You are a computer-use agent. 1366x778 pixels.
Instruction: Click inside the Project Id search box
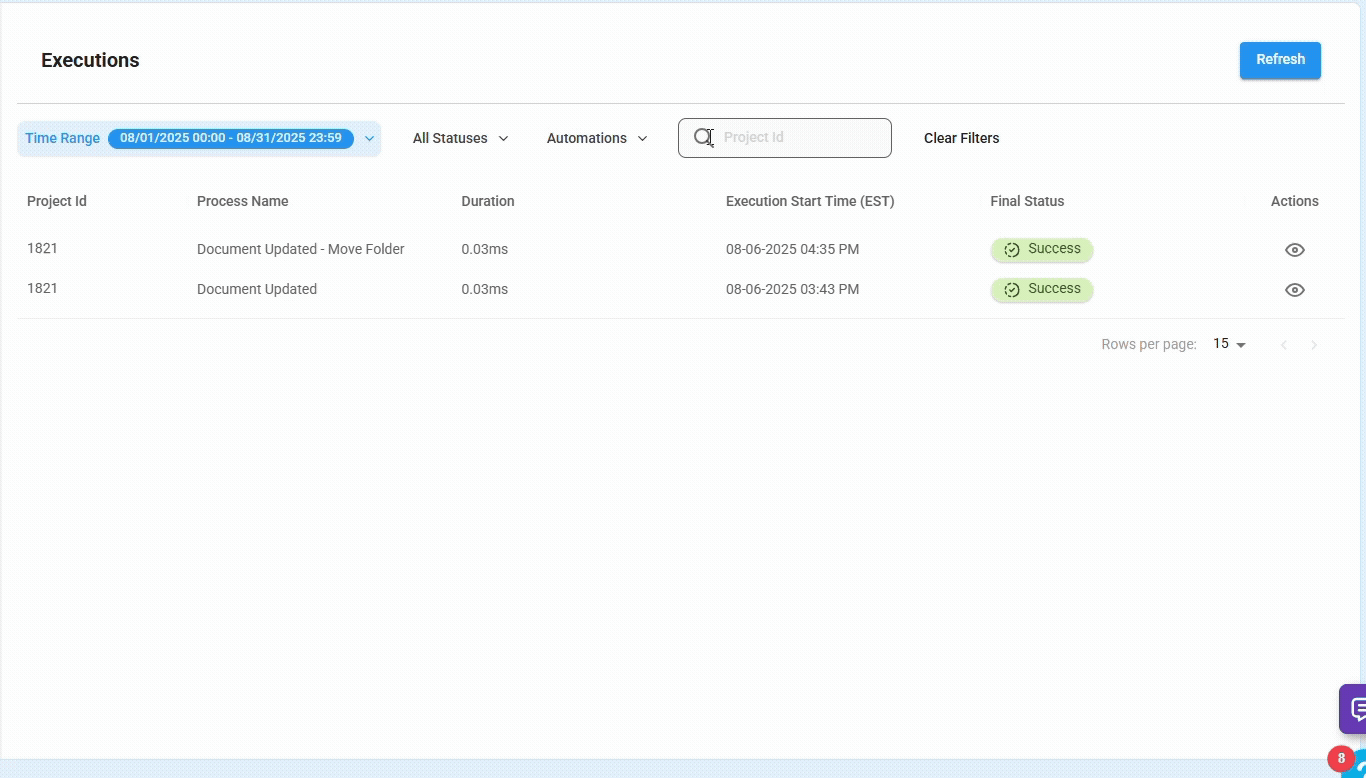[x=790, y=137]
